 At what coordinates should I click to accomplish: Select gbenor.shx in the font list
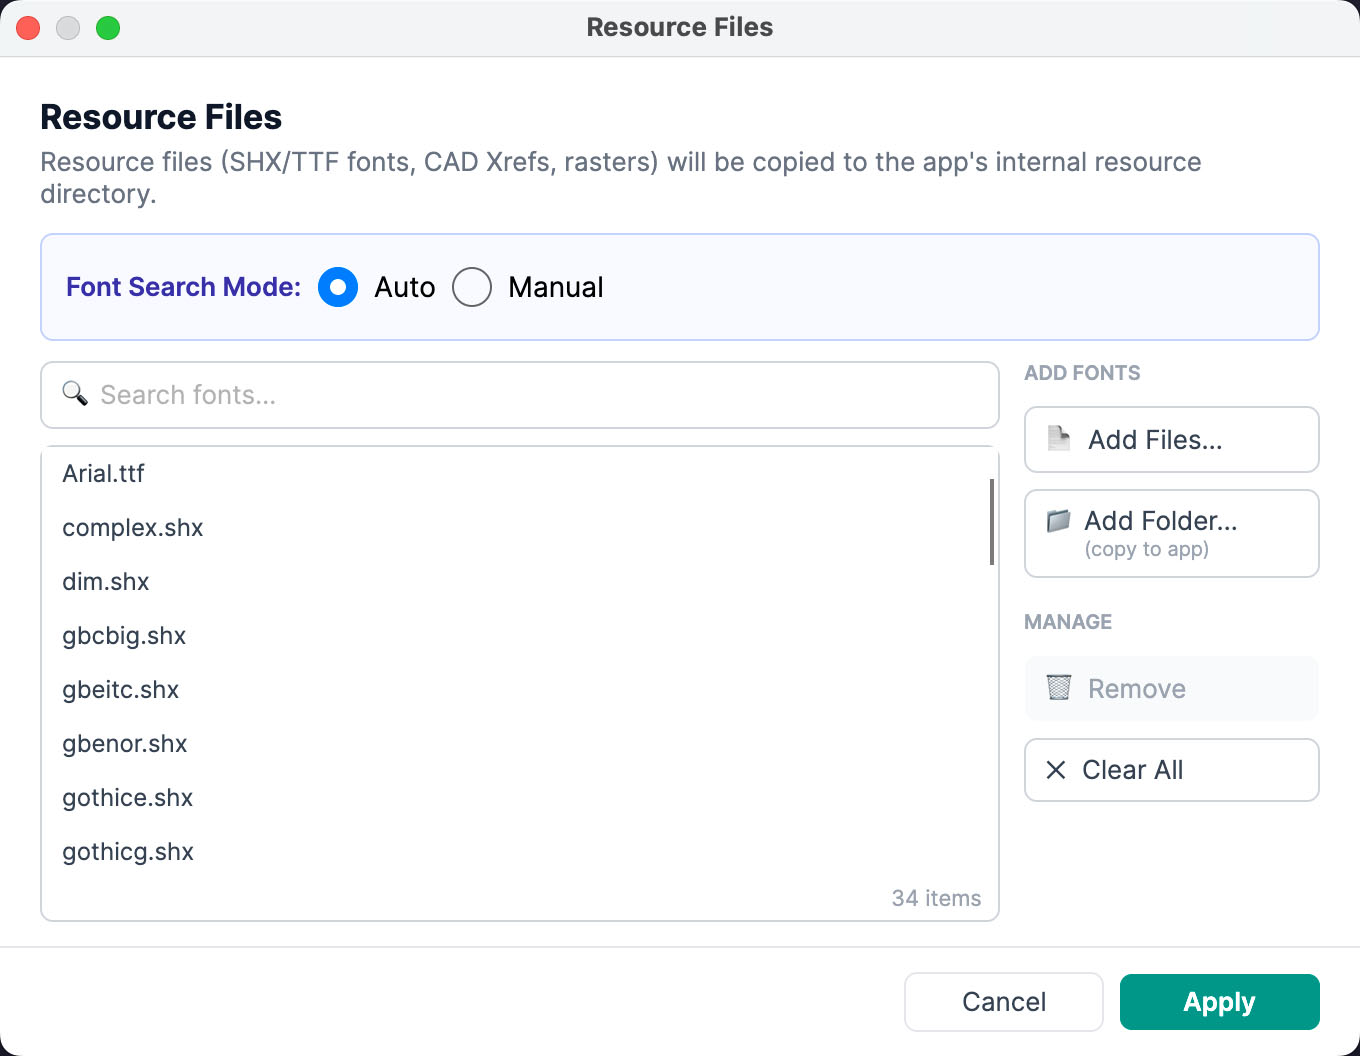520,744
